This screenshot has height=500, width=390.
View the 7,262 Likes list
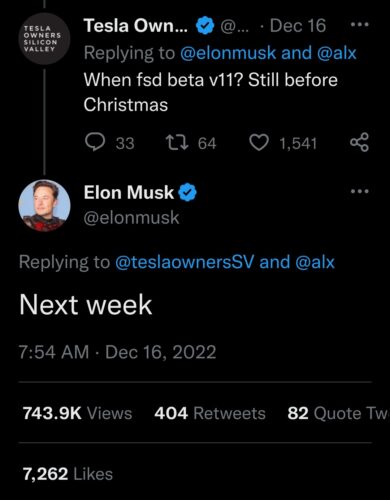point(68,474)
